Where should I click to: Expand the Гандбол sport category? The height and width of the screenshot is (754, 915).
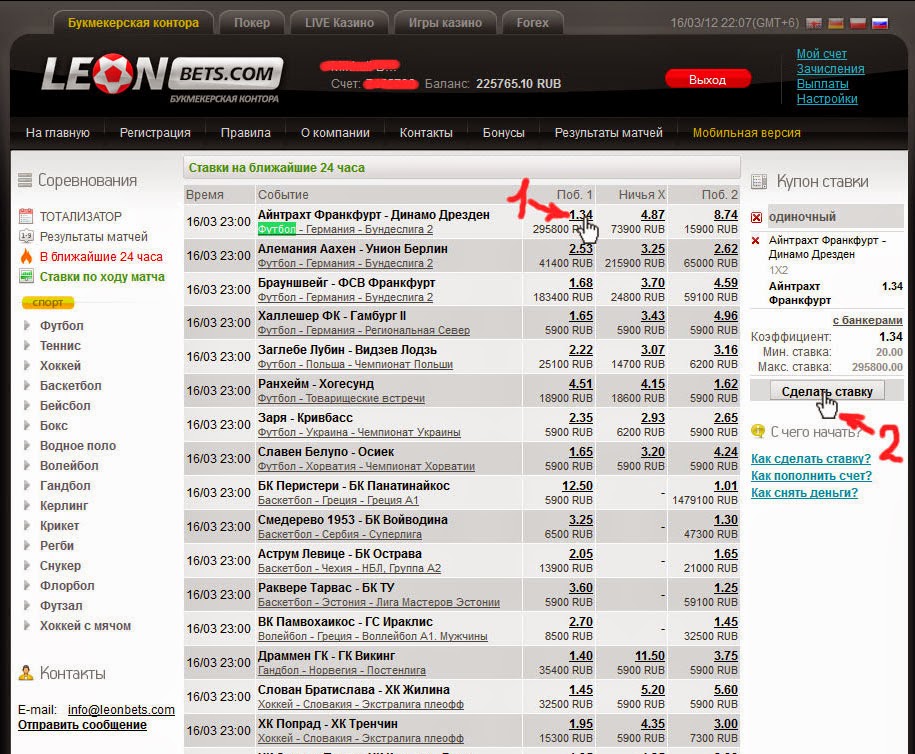click(x=65, y=486)
